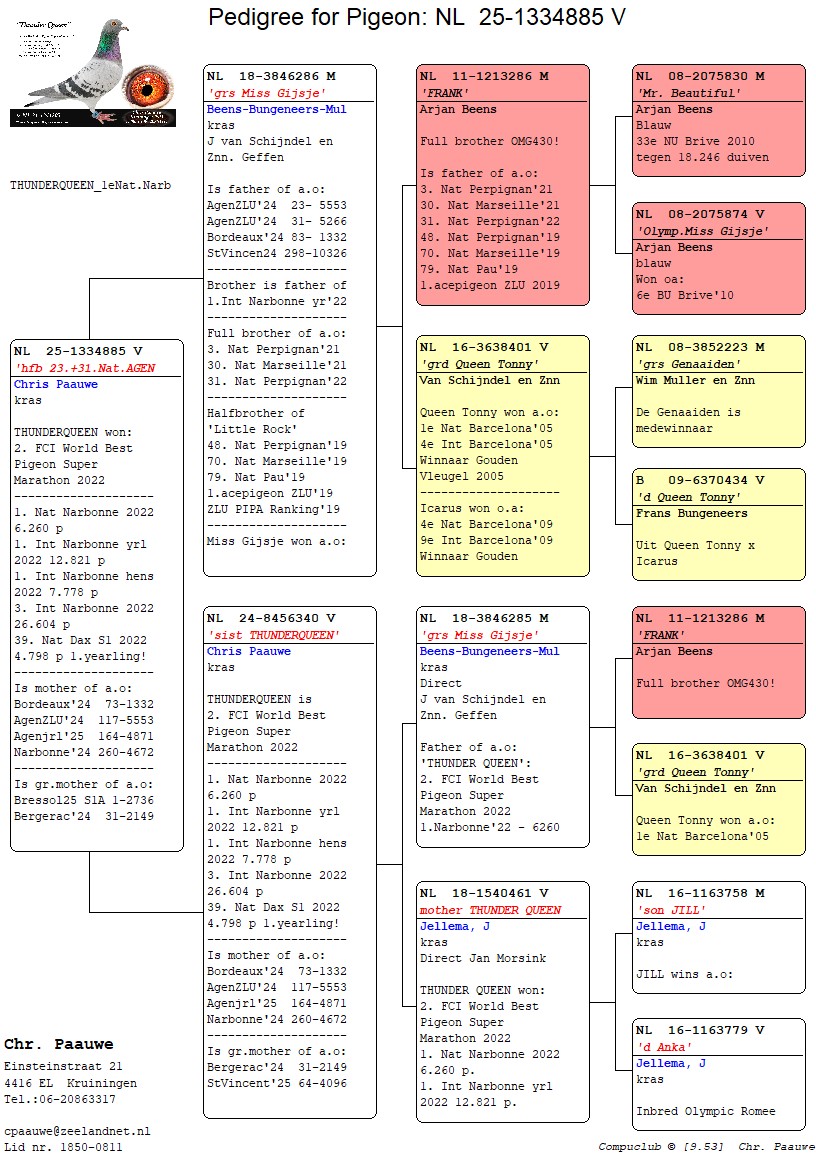Select the 'd Anka' pedigree entry
Image resolution: width=816 pixels, height=1172 pixels.
[718, 1074]
